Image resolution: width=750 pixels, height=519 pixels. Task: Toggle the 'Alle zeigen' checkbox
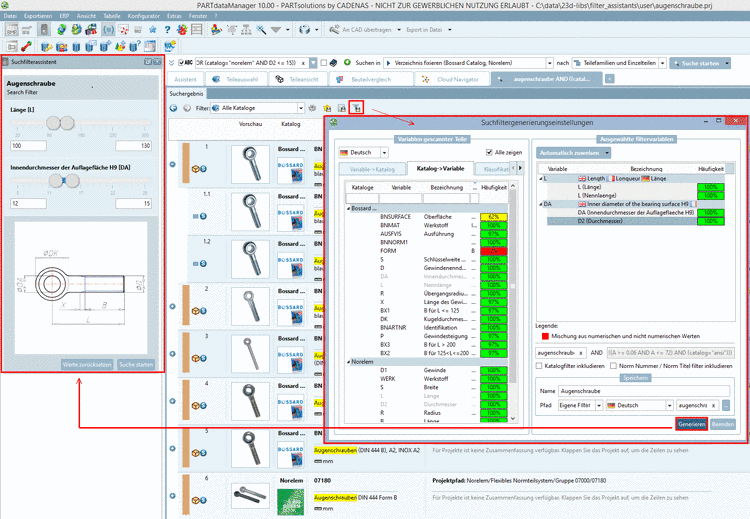coord(489,152)
